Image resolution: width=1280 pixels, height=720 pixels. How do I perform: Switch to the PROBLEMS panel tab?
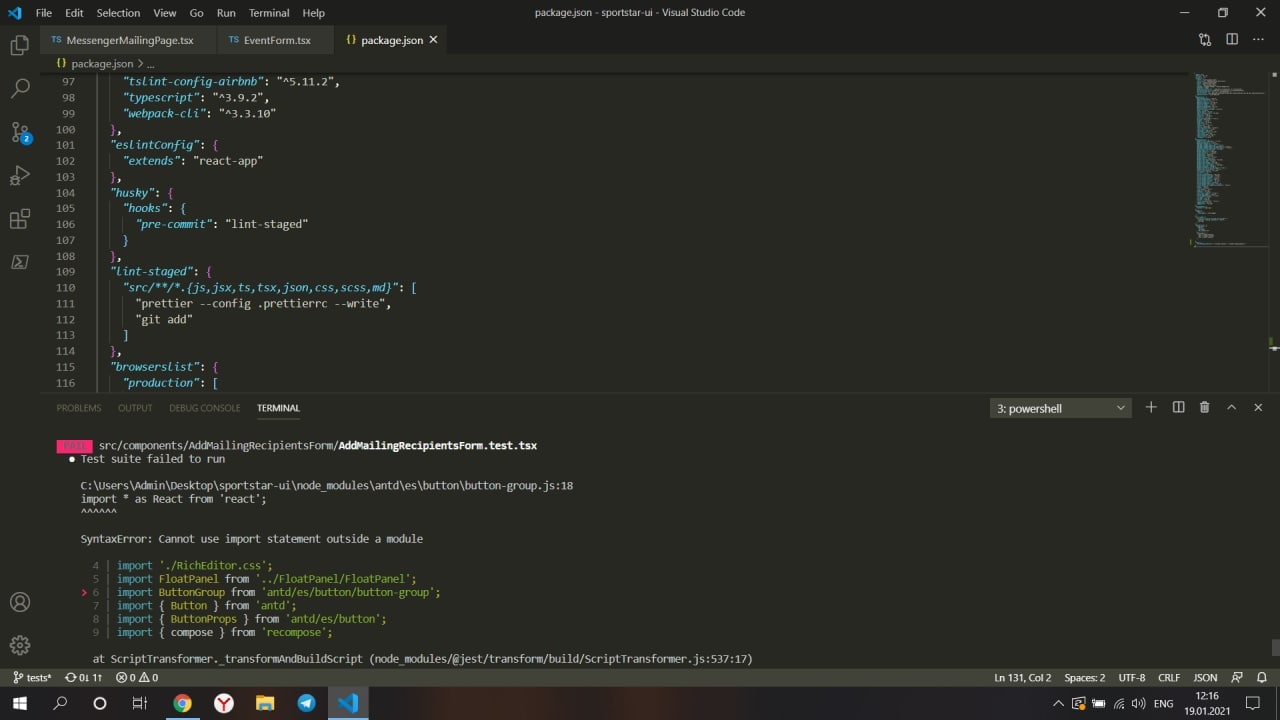pos(79,408)
